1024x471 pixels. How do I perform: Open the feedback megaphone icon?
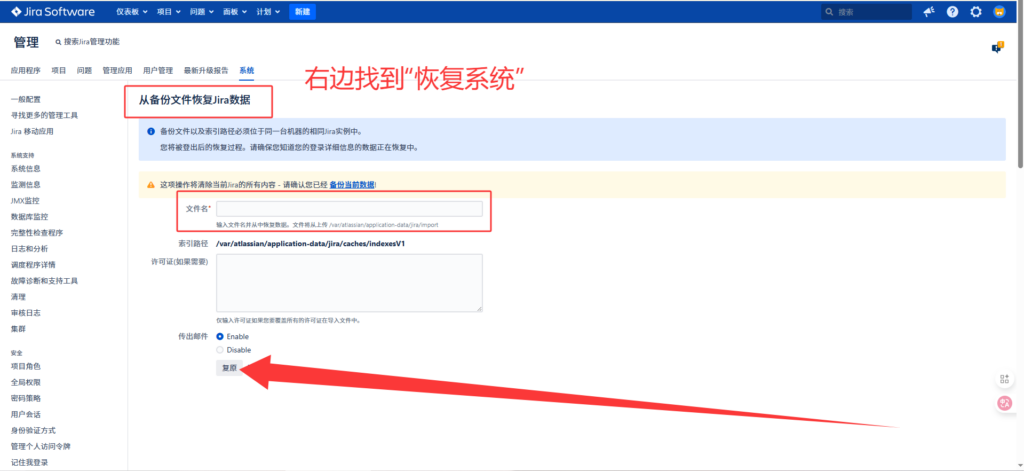coord(928,12)
